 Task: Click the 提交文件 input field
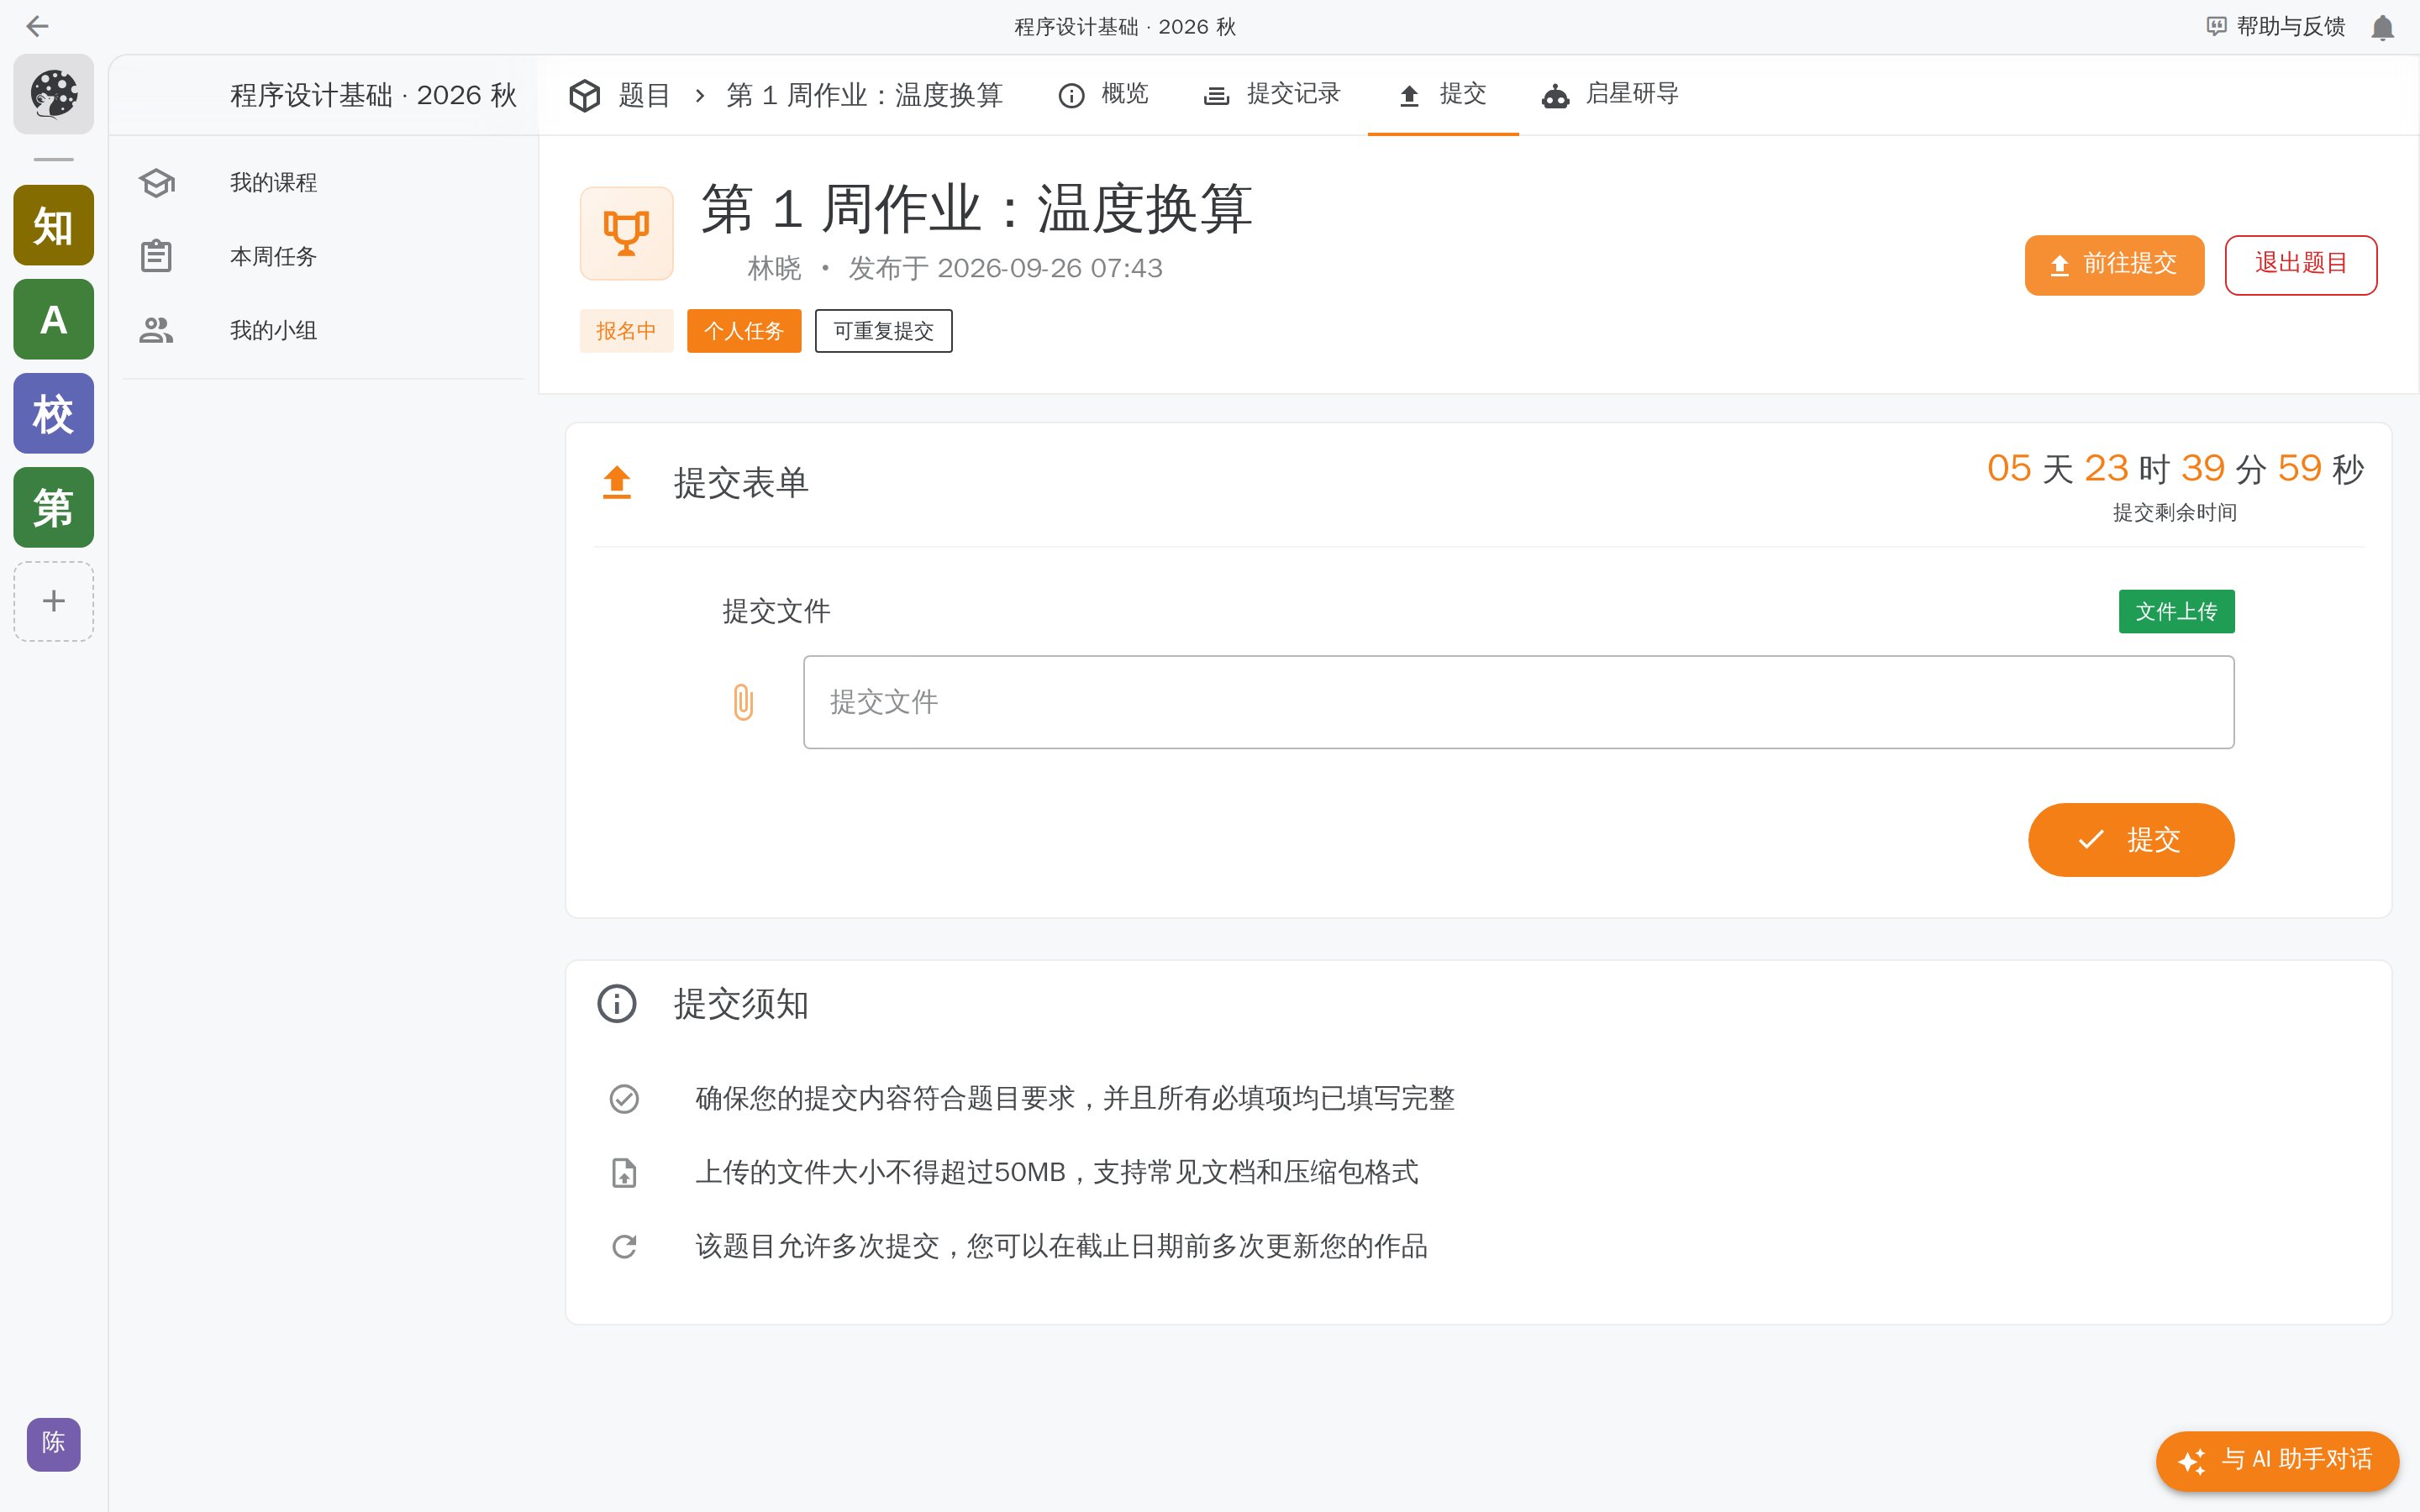click(1518, 702)
